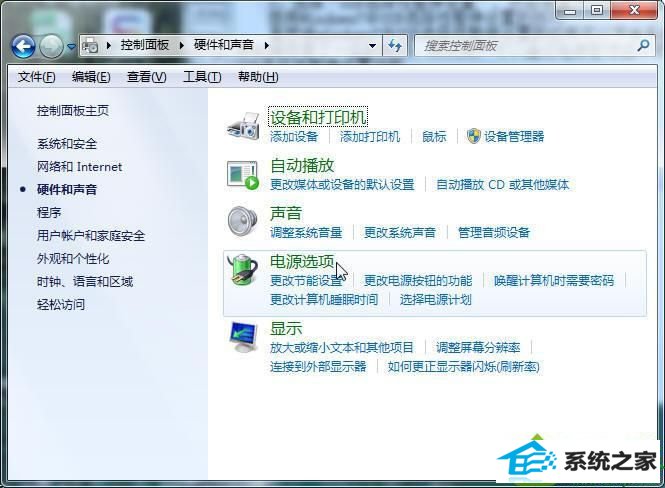Click the 添加设备 link
This screenshot has width=665, height=488.
(294, 137)
